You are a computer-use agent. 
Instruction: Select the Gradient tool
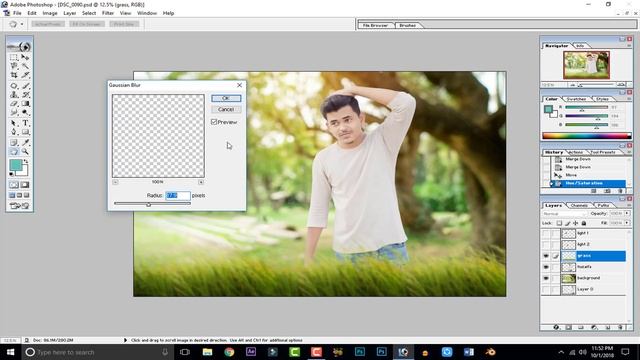click(x=25, y=103)
